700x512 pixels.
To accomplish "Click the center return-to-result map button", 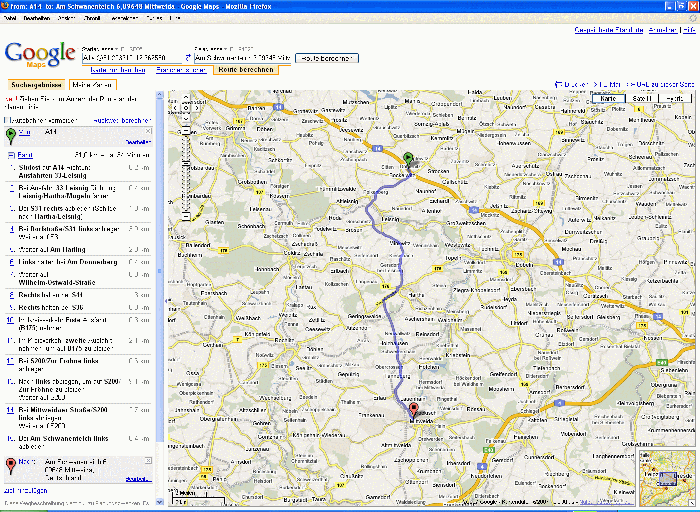I will [186, 108].
